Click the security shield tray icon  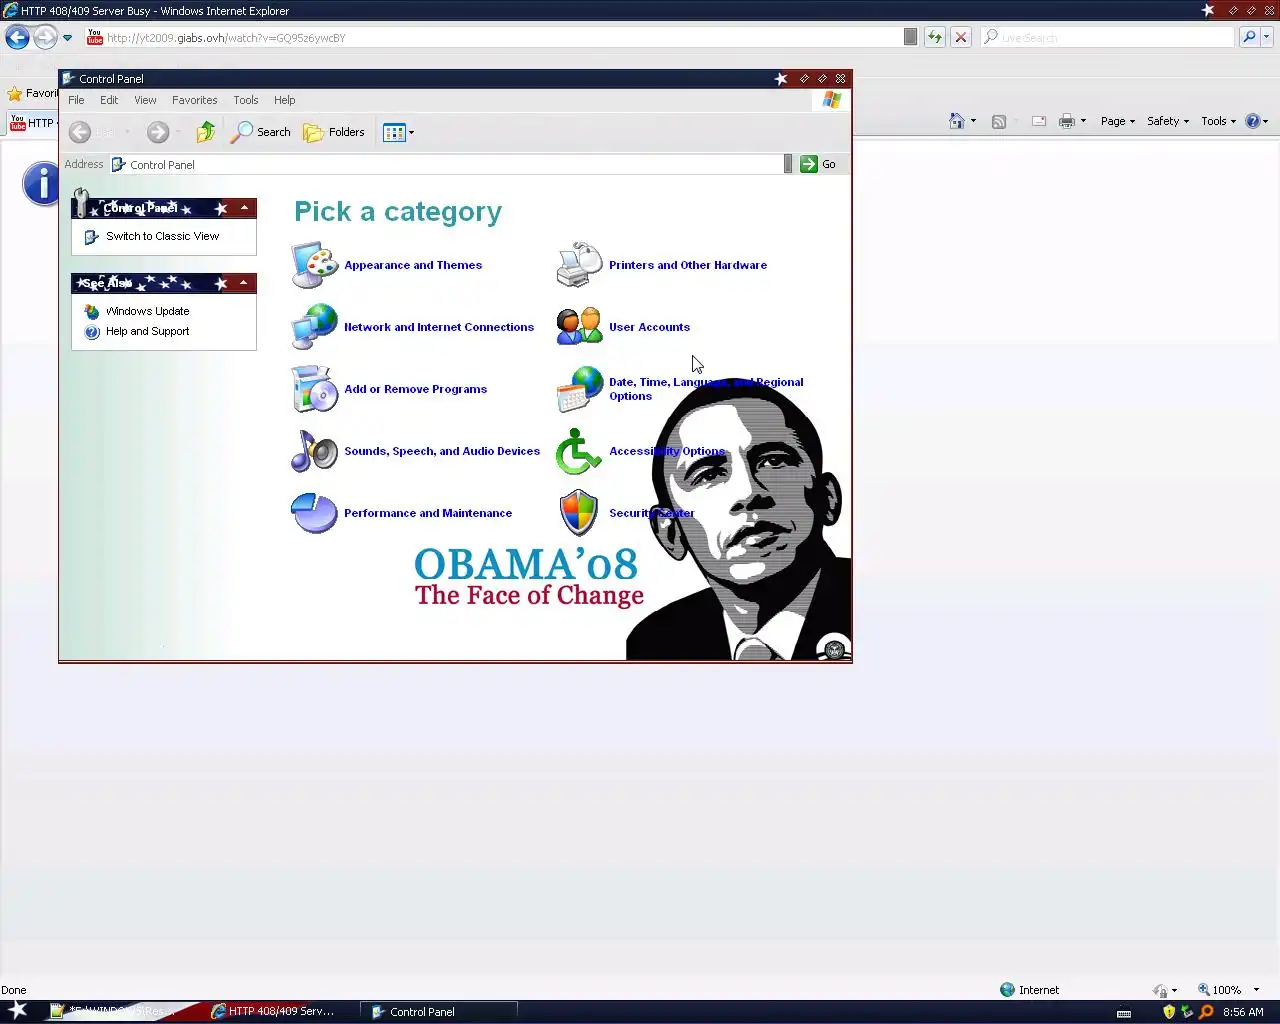[1169, 1012]
